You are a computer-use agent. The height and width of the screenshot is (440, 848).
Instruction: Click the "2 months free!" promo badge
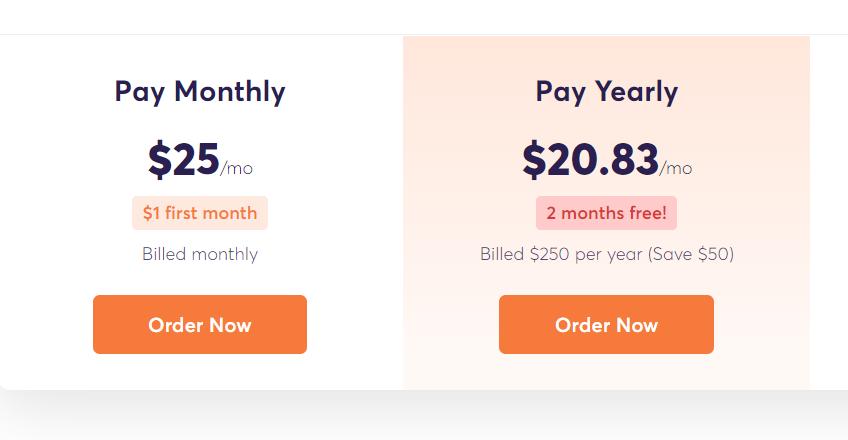(606, 213)
